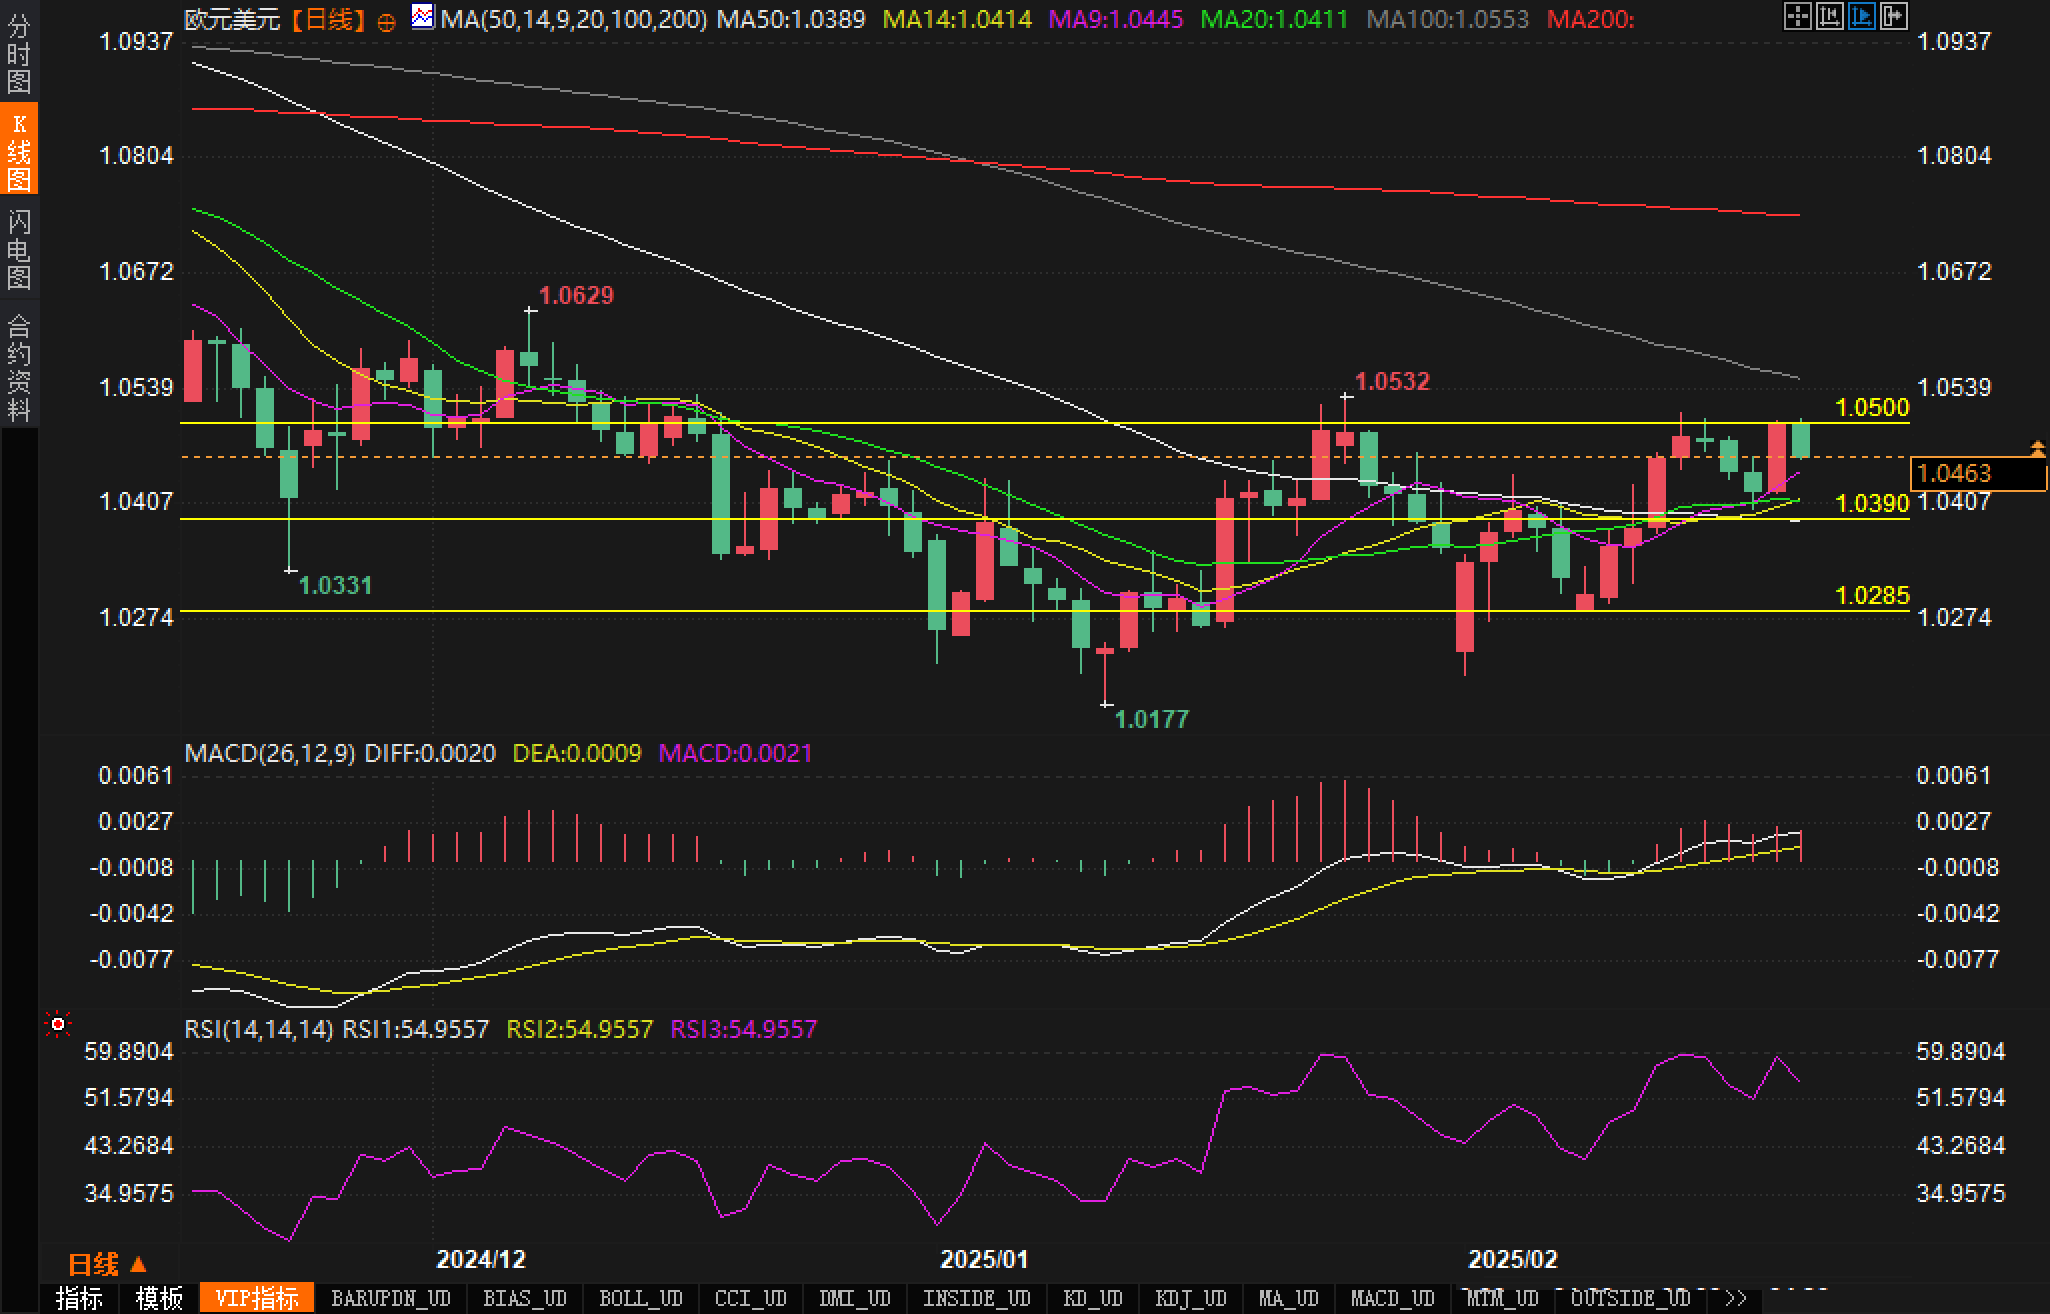Viewport: 2050px width, 1314px height.
Task: Click the blue highlighted chart play icon
Action: coord(1861,16)
